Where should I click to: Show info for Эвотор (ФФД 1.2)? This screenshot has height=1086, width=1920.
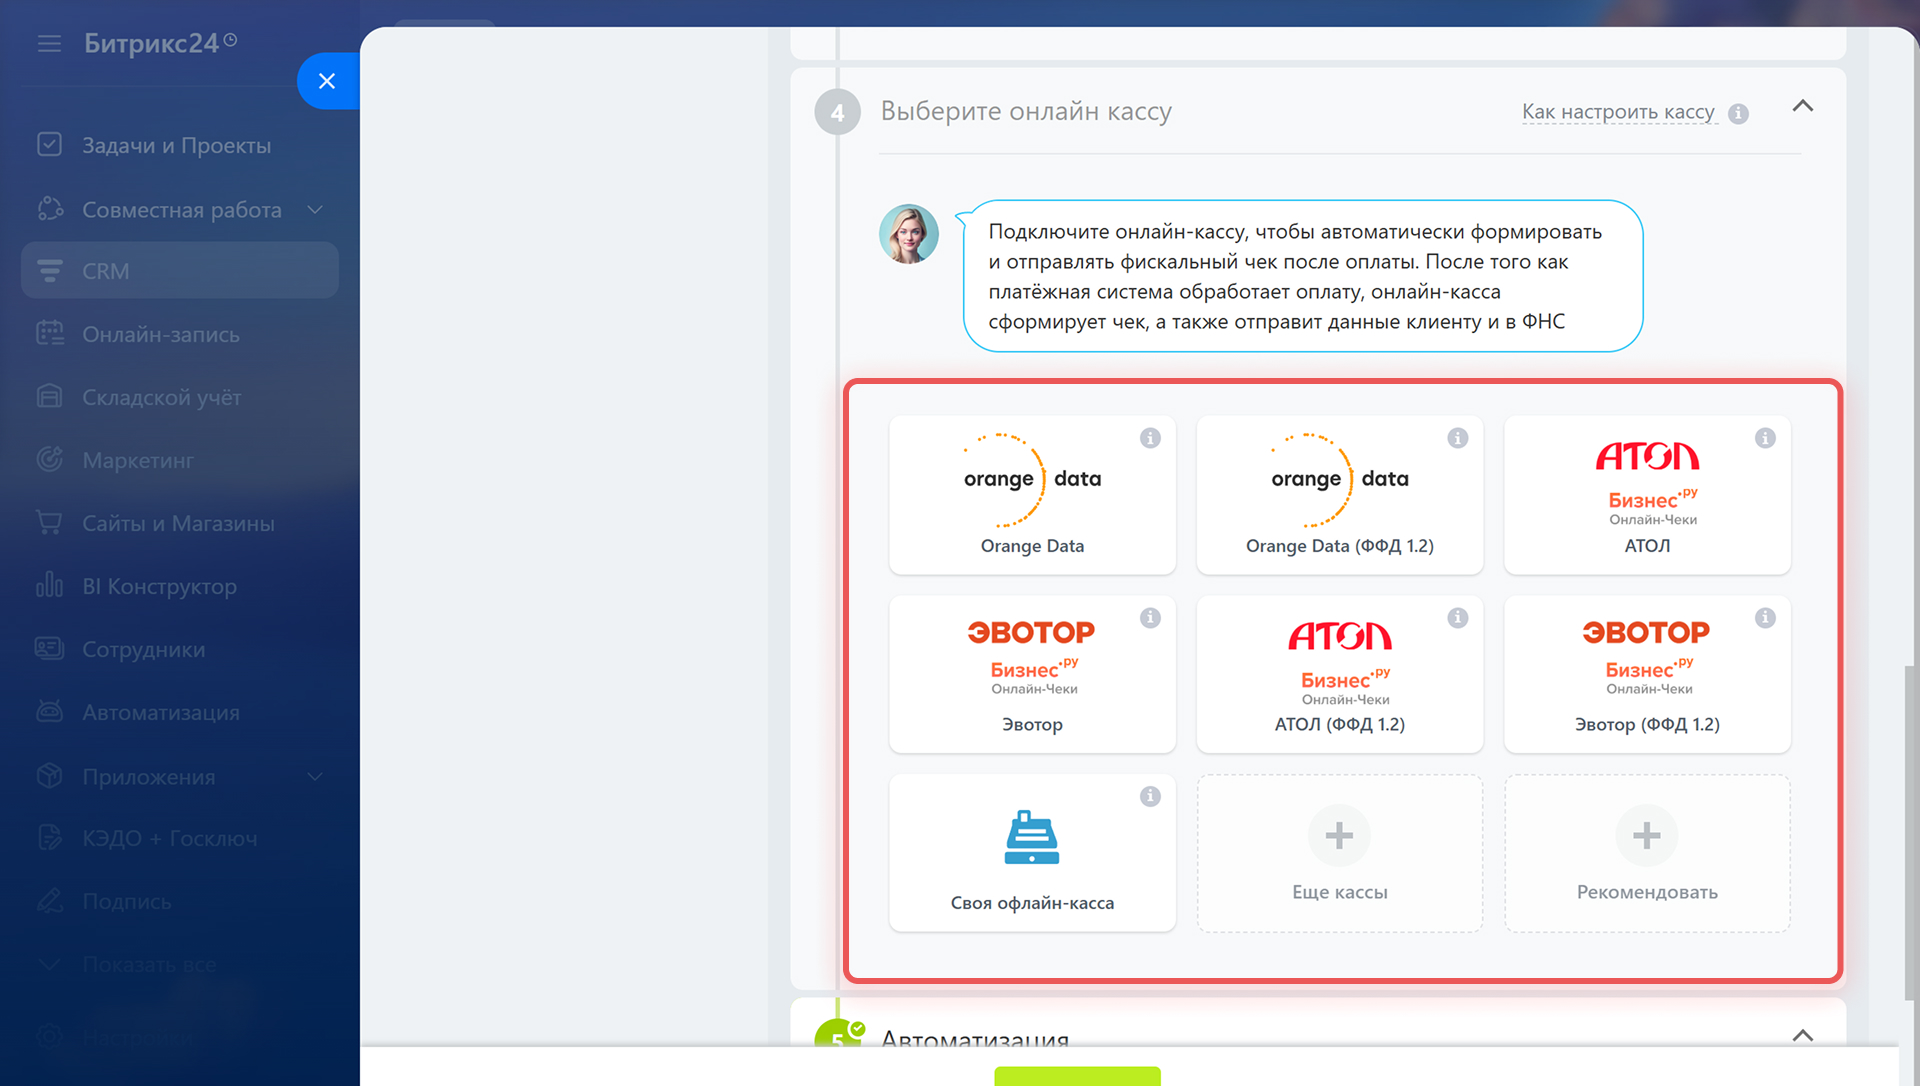coord(1765,618)
